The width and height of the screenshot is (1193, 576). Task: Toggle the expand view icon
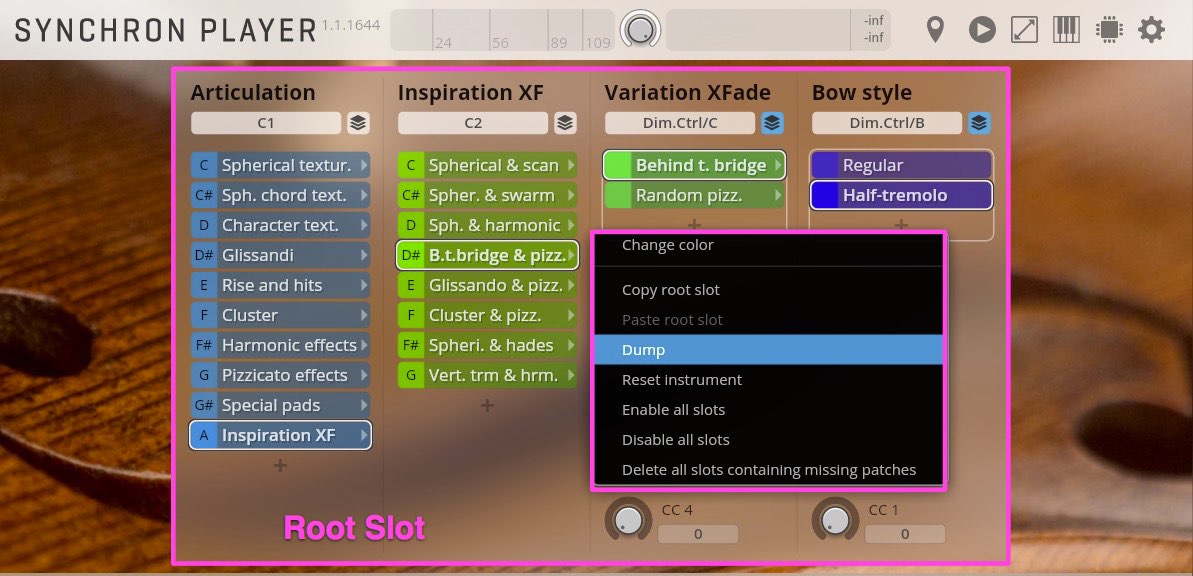click(1024, 30)
